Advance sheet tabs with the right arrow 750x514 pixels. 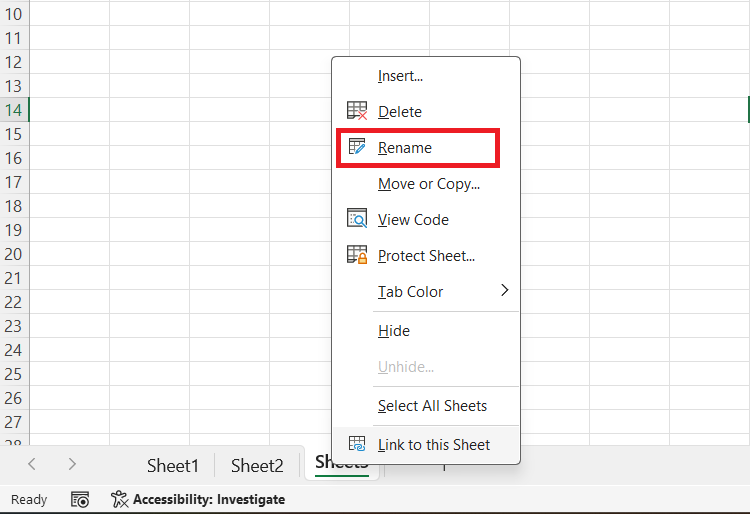coord(72,464)
